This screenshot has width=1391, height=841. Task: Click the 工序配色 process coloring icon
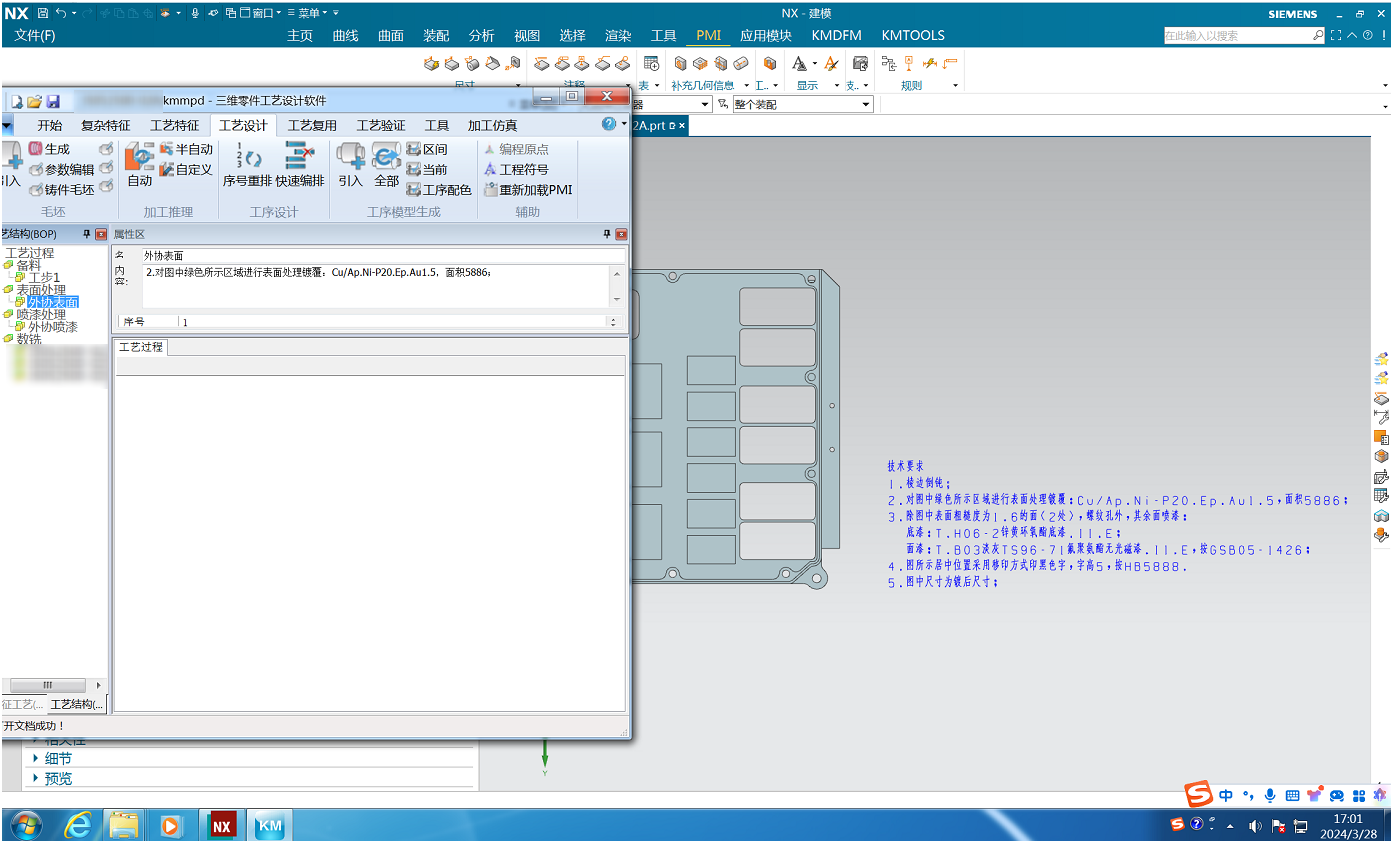tap(413, 190)
